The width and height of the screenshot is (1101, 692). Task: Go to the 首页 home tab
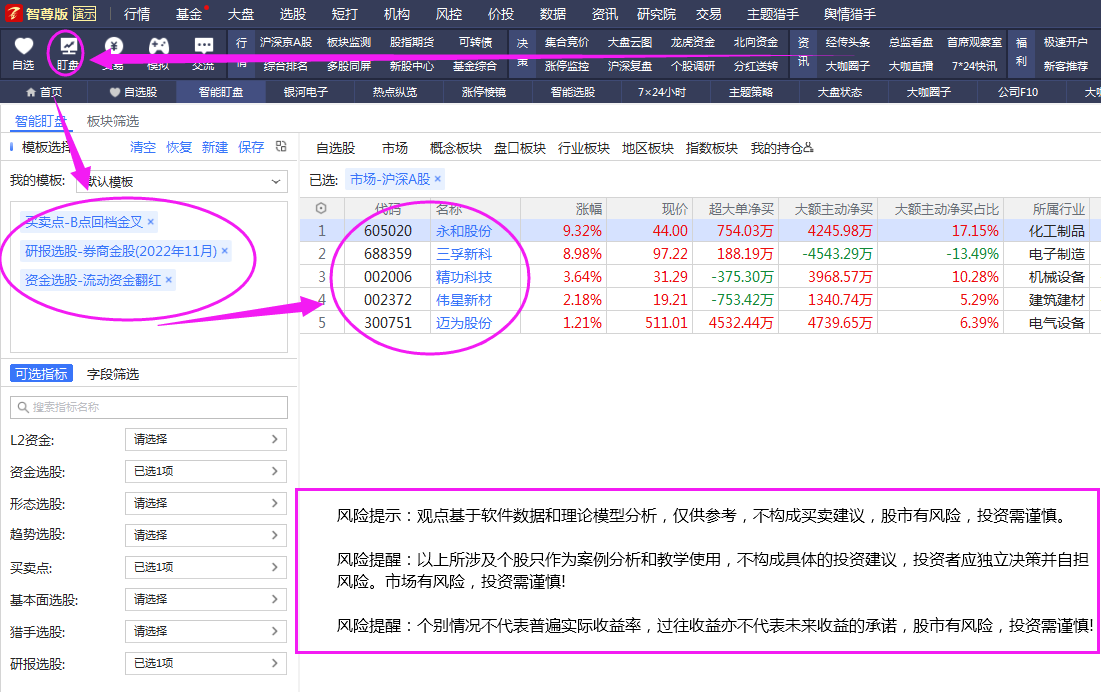click(x=44, y=92)
